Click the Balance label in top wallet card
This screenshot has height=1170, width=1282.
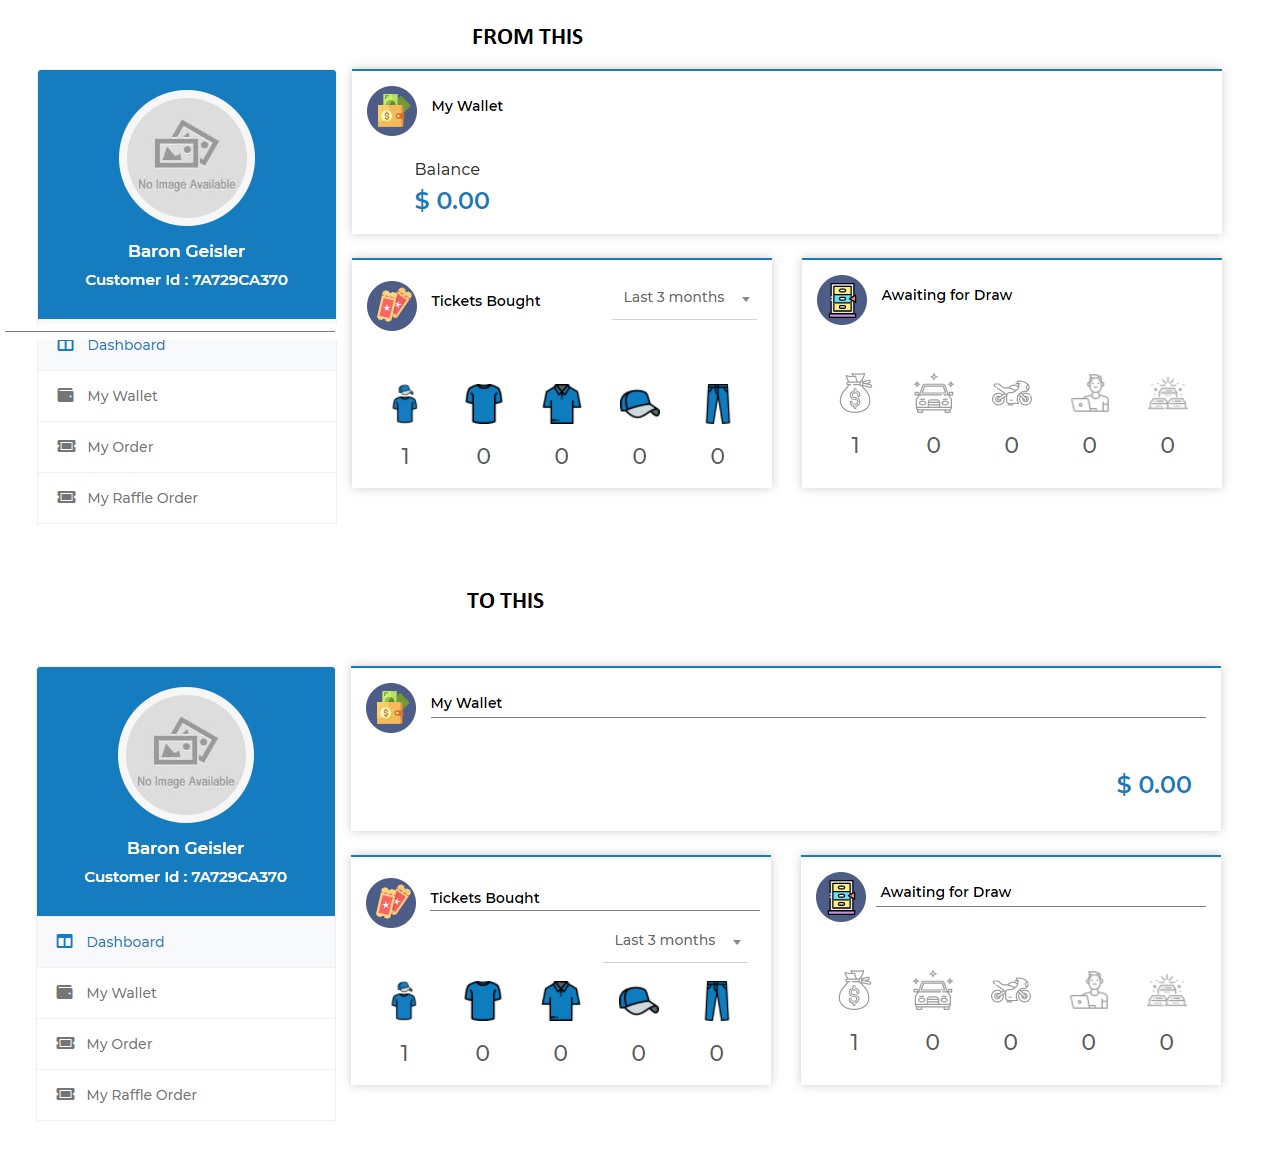click(x=447, y=170)
